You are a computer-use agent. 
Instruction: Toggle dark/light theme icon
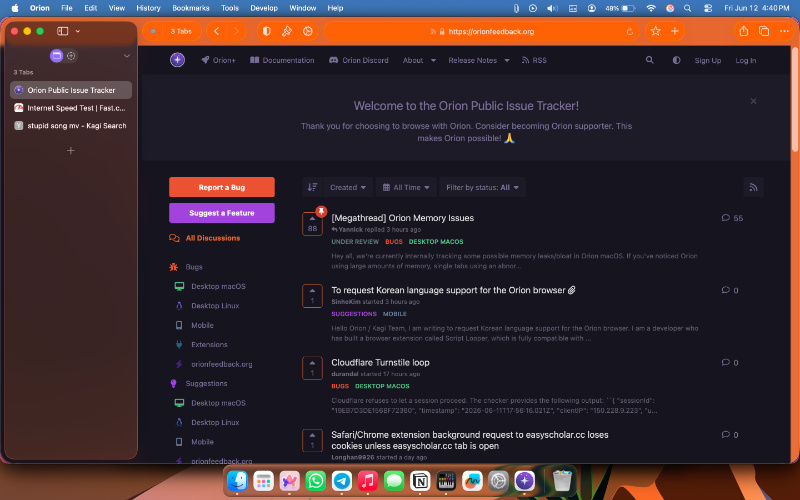(676, 60)
